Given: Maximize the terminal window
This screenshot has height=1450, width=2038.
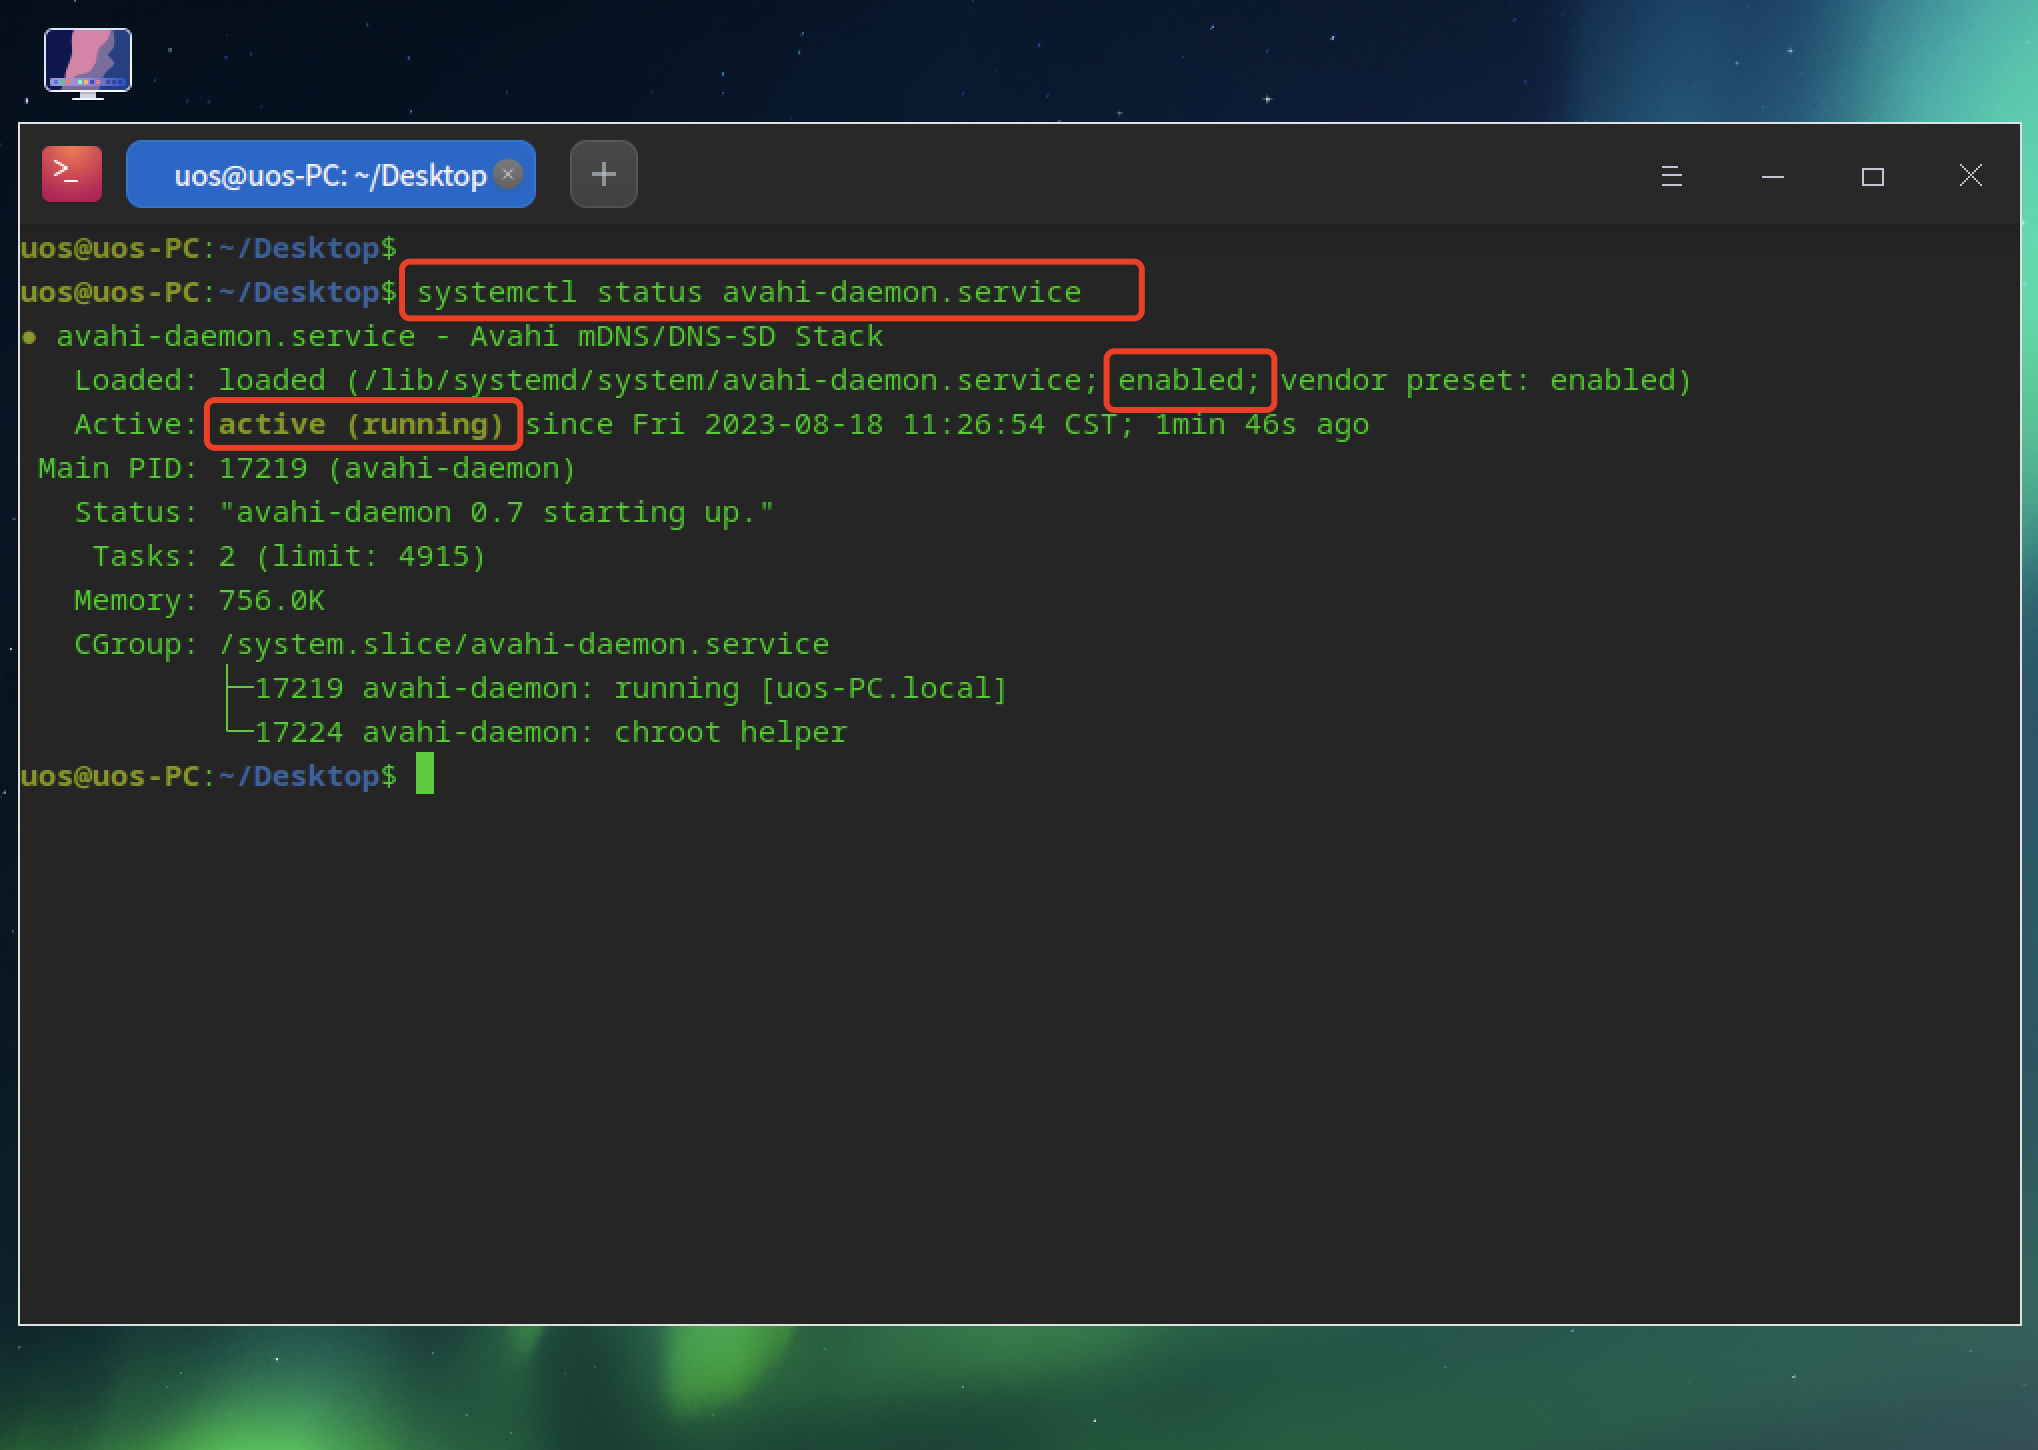Looking at the screenshot, I should point(1872,176).
